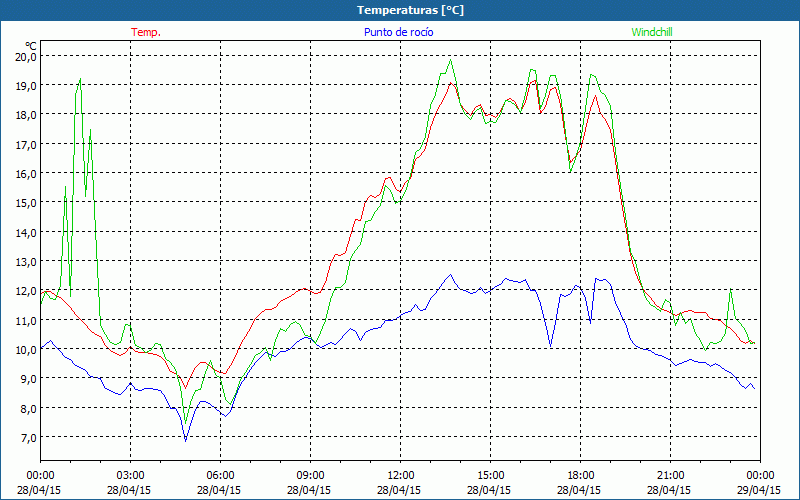Click the 21:00 time axis label
The height and width of the screenshot is (500, 800).
[670, 476]
